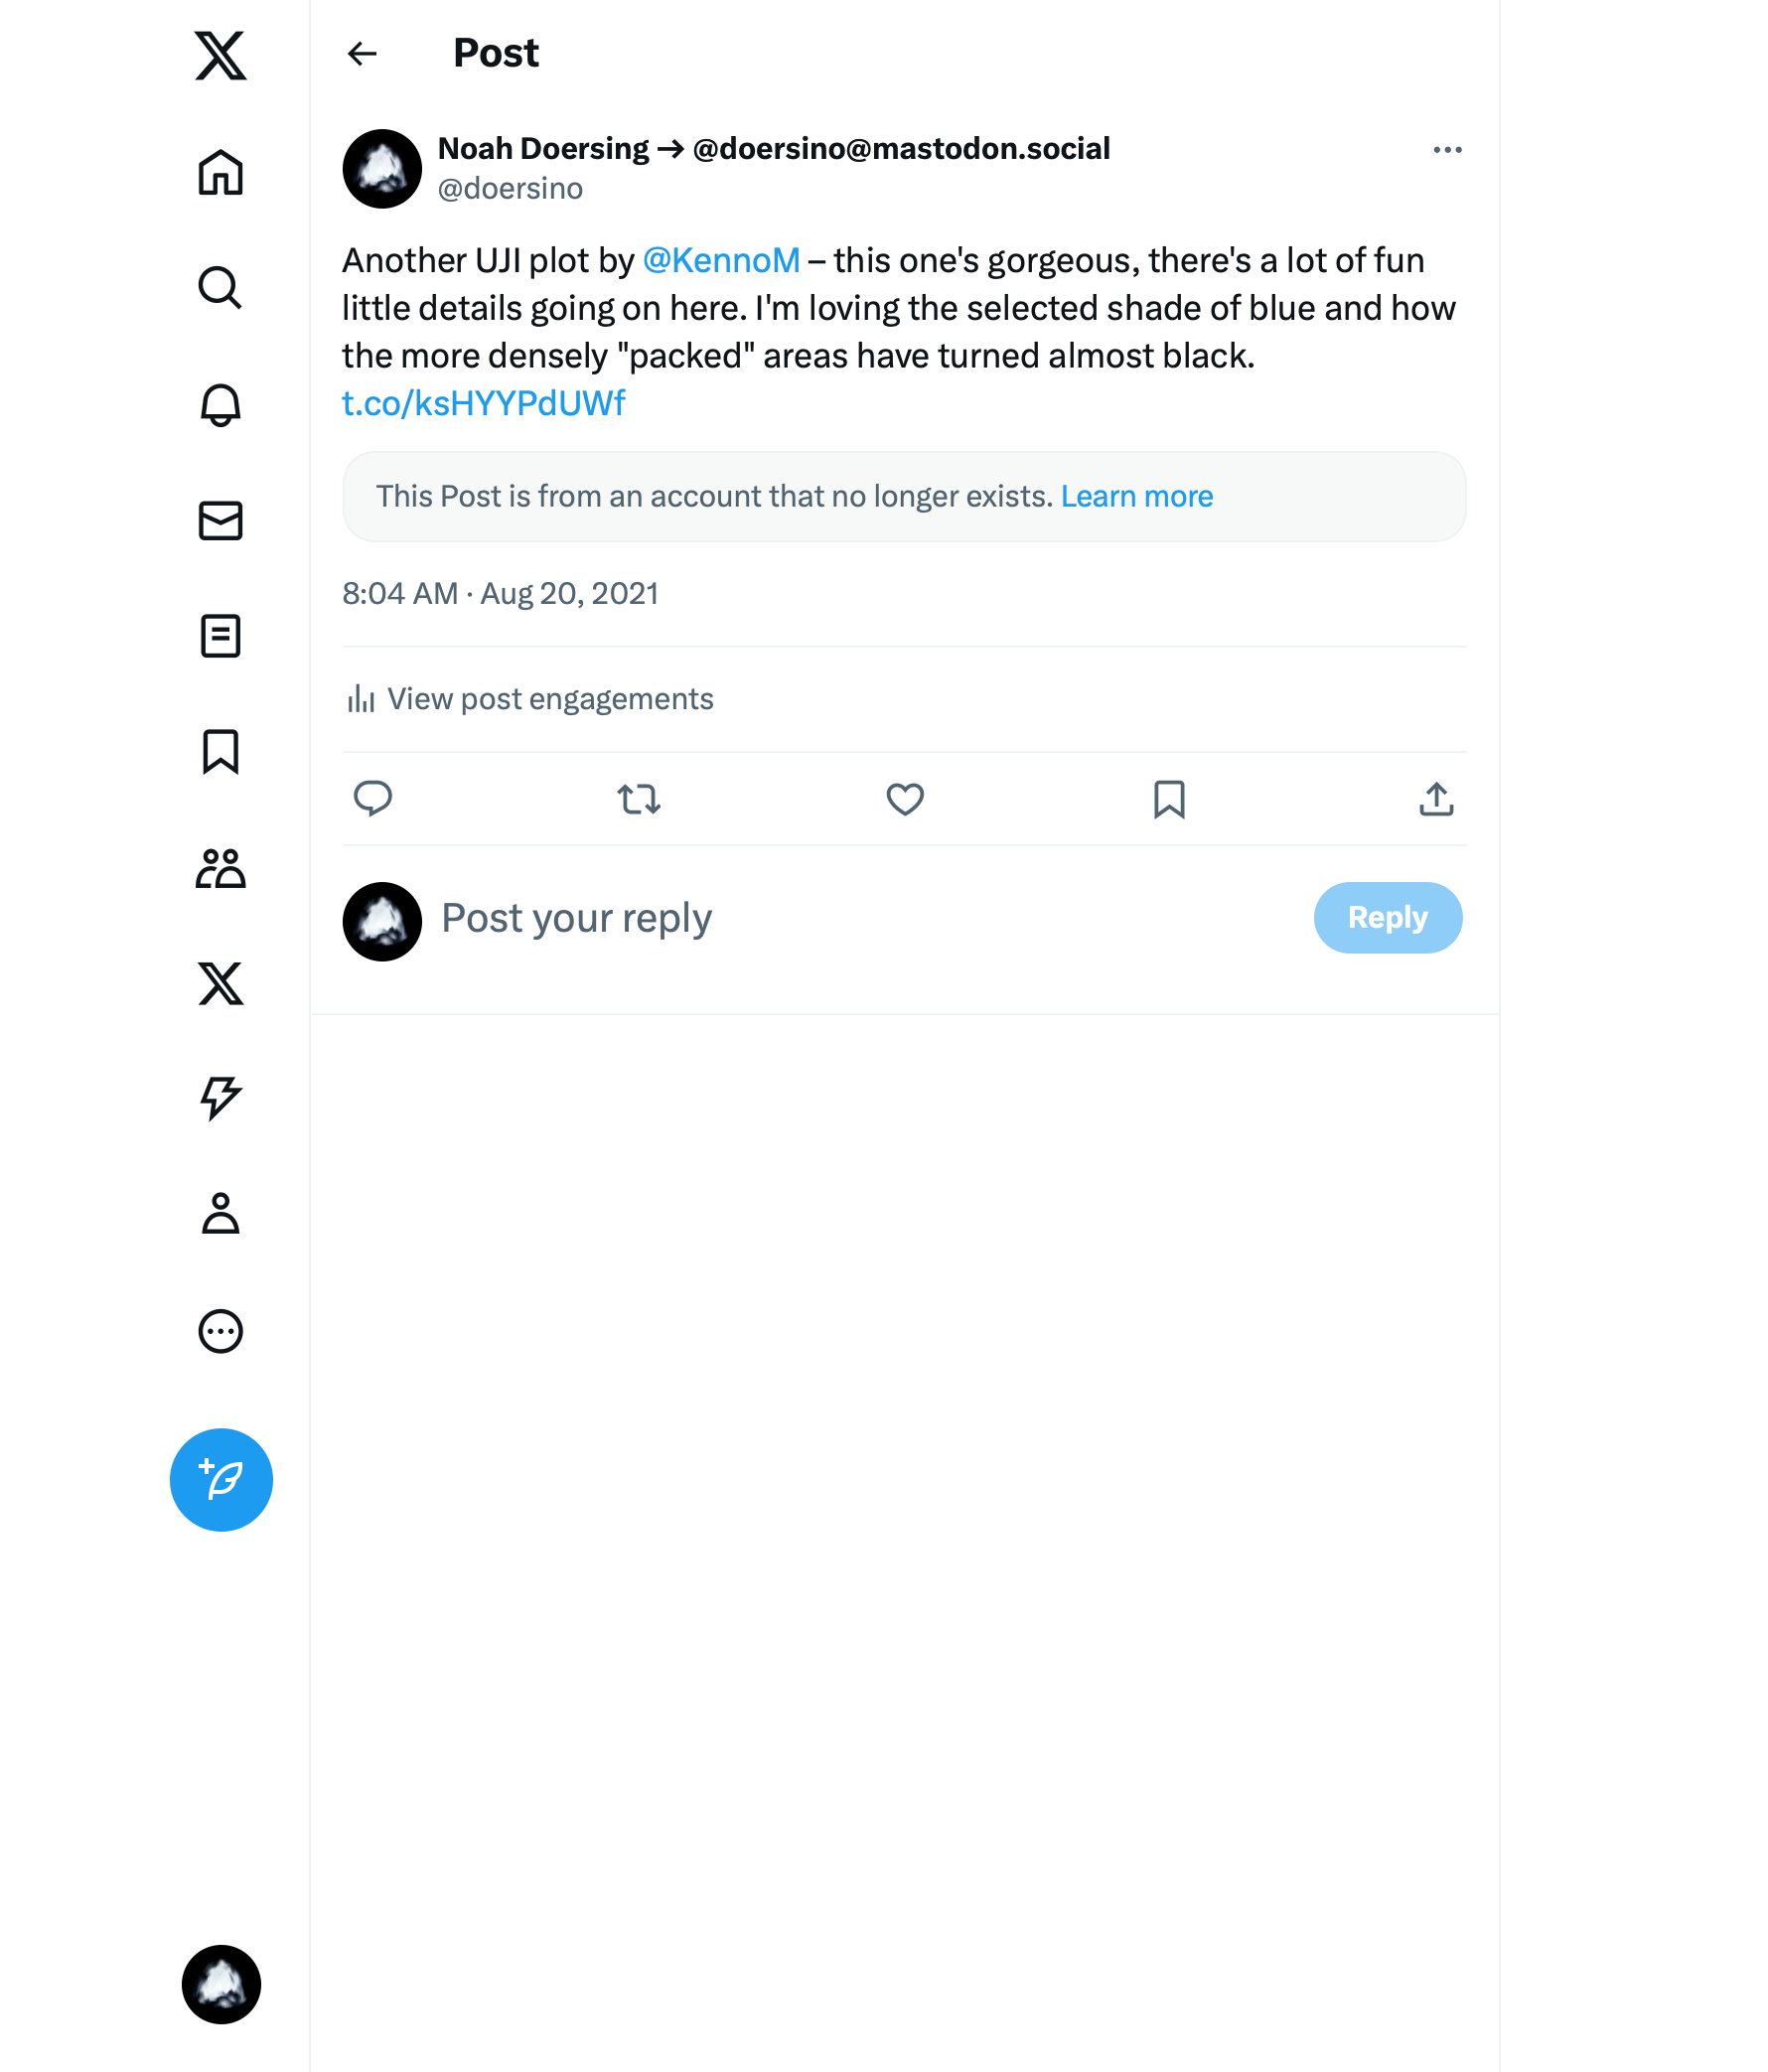
Task: Open Communities people icon in sidebar
Action: [x=220, y=868]
